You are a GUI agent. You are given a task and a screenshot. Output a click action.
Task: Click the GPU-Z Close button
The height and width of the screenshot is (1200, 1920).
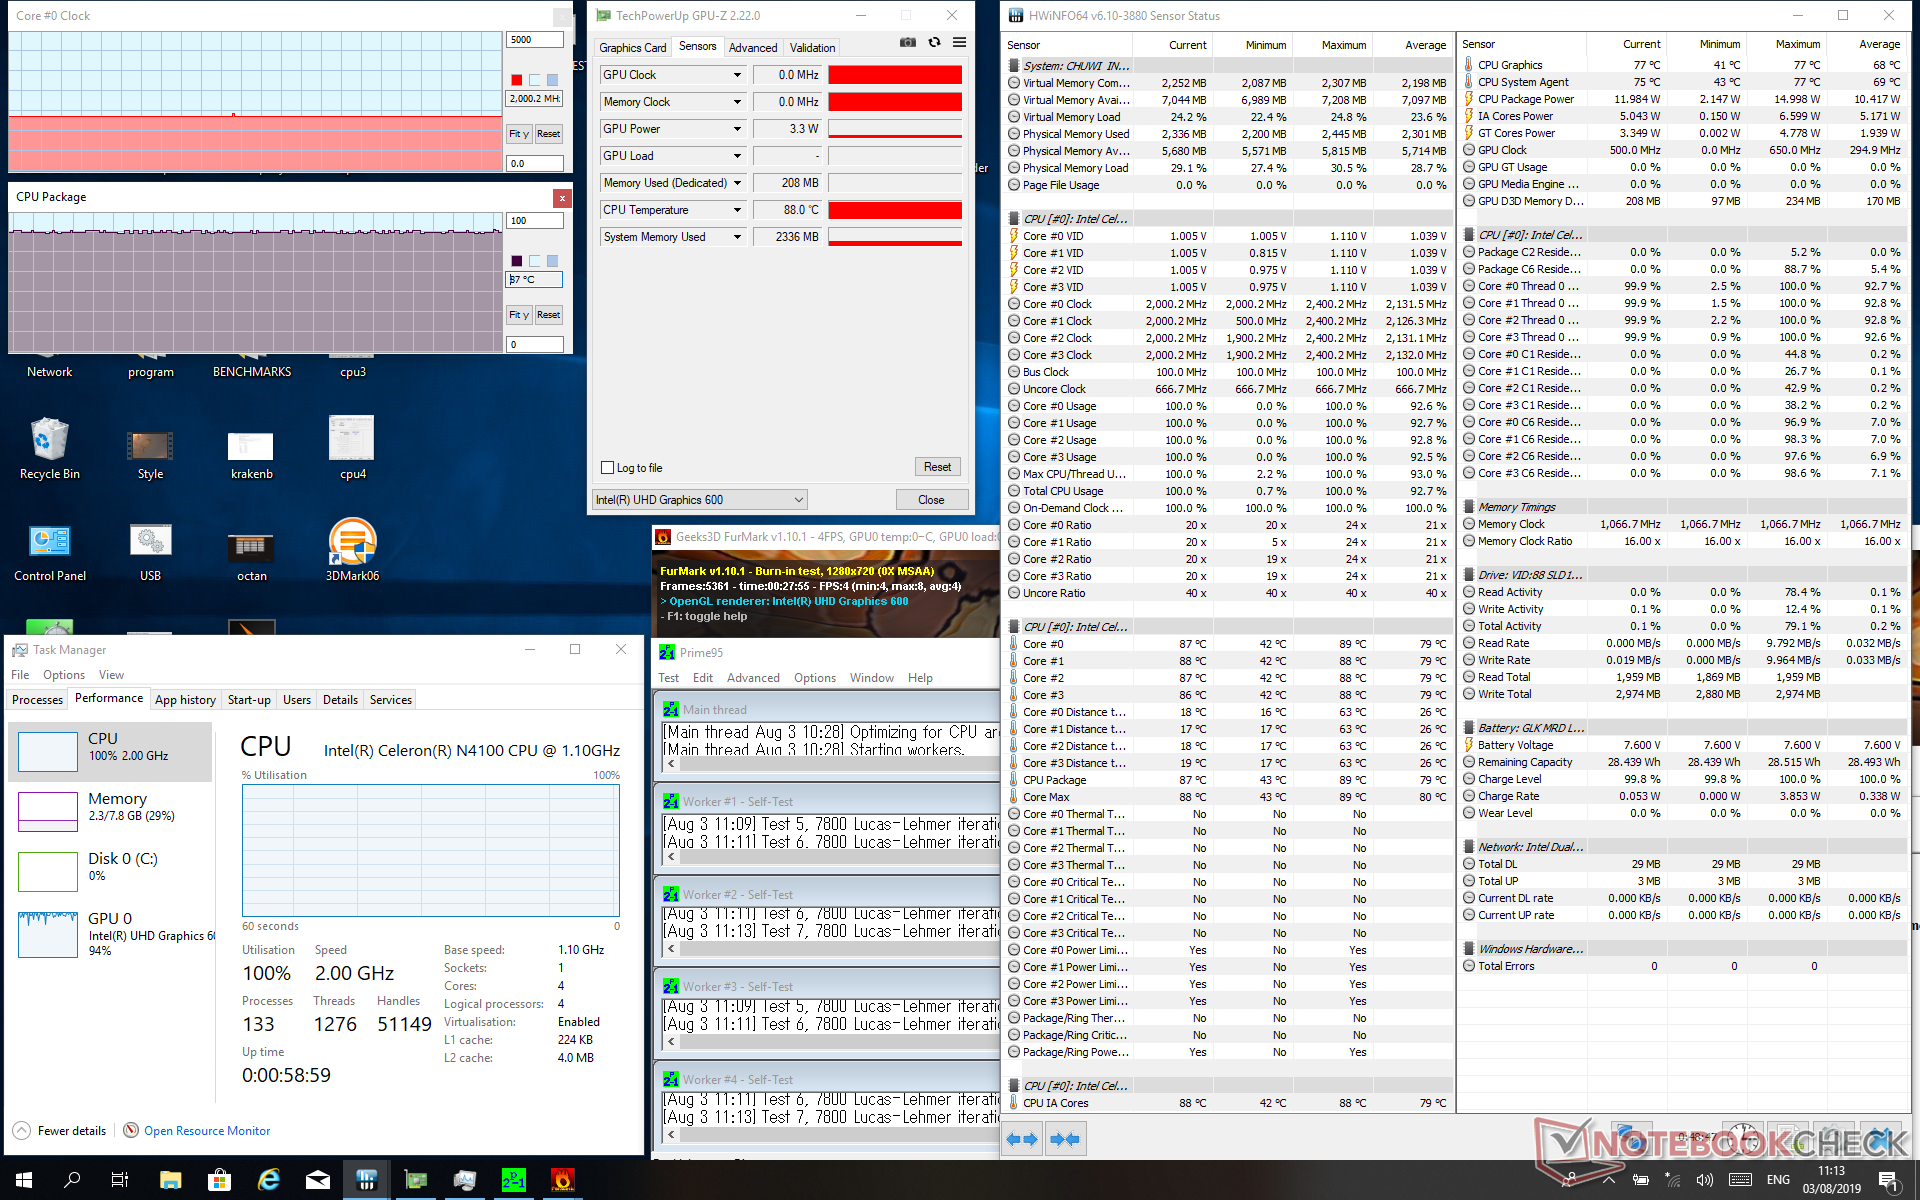(x=931, y=500)
